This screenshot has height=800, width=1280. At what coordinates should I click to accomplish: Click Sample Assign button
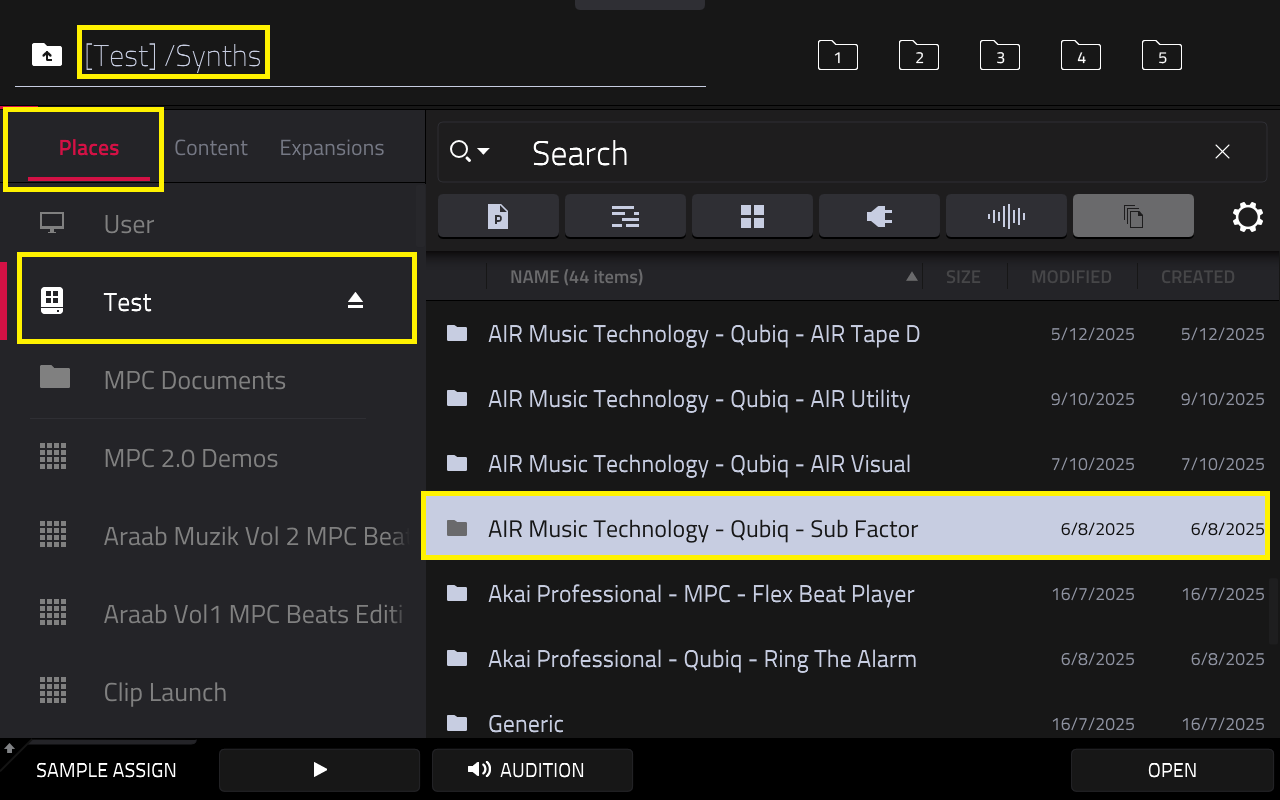tap(106, 770)
